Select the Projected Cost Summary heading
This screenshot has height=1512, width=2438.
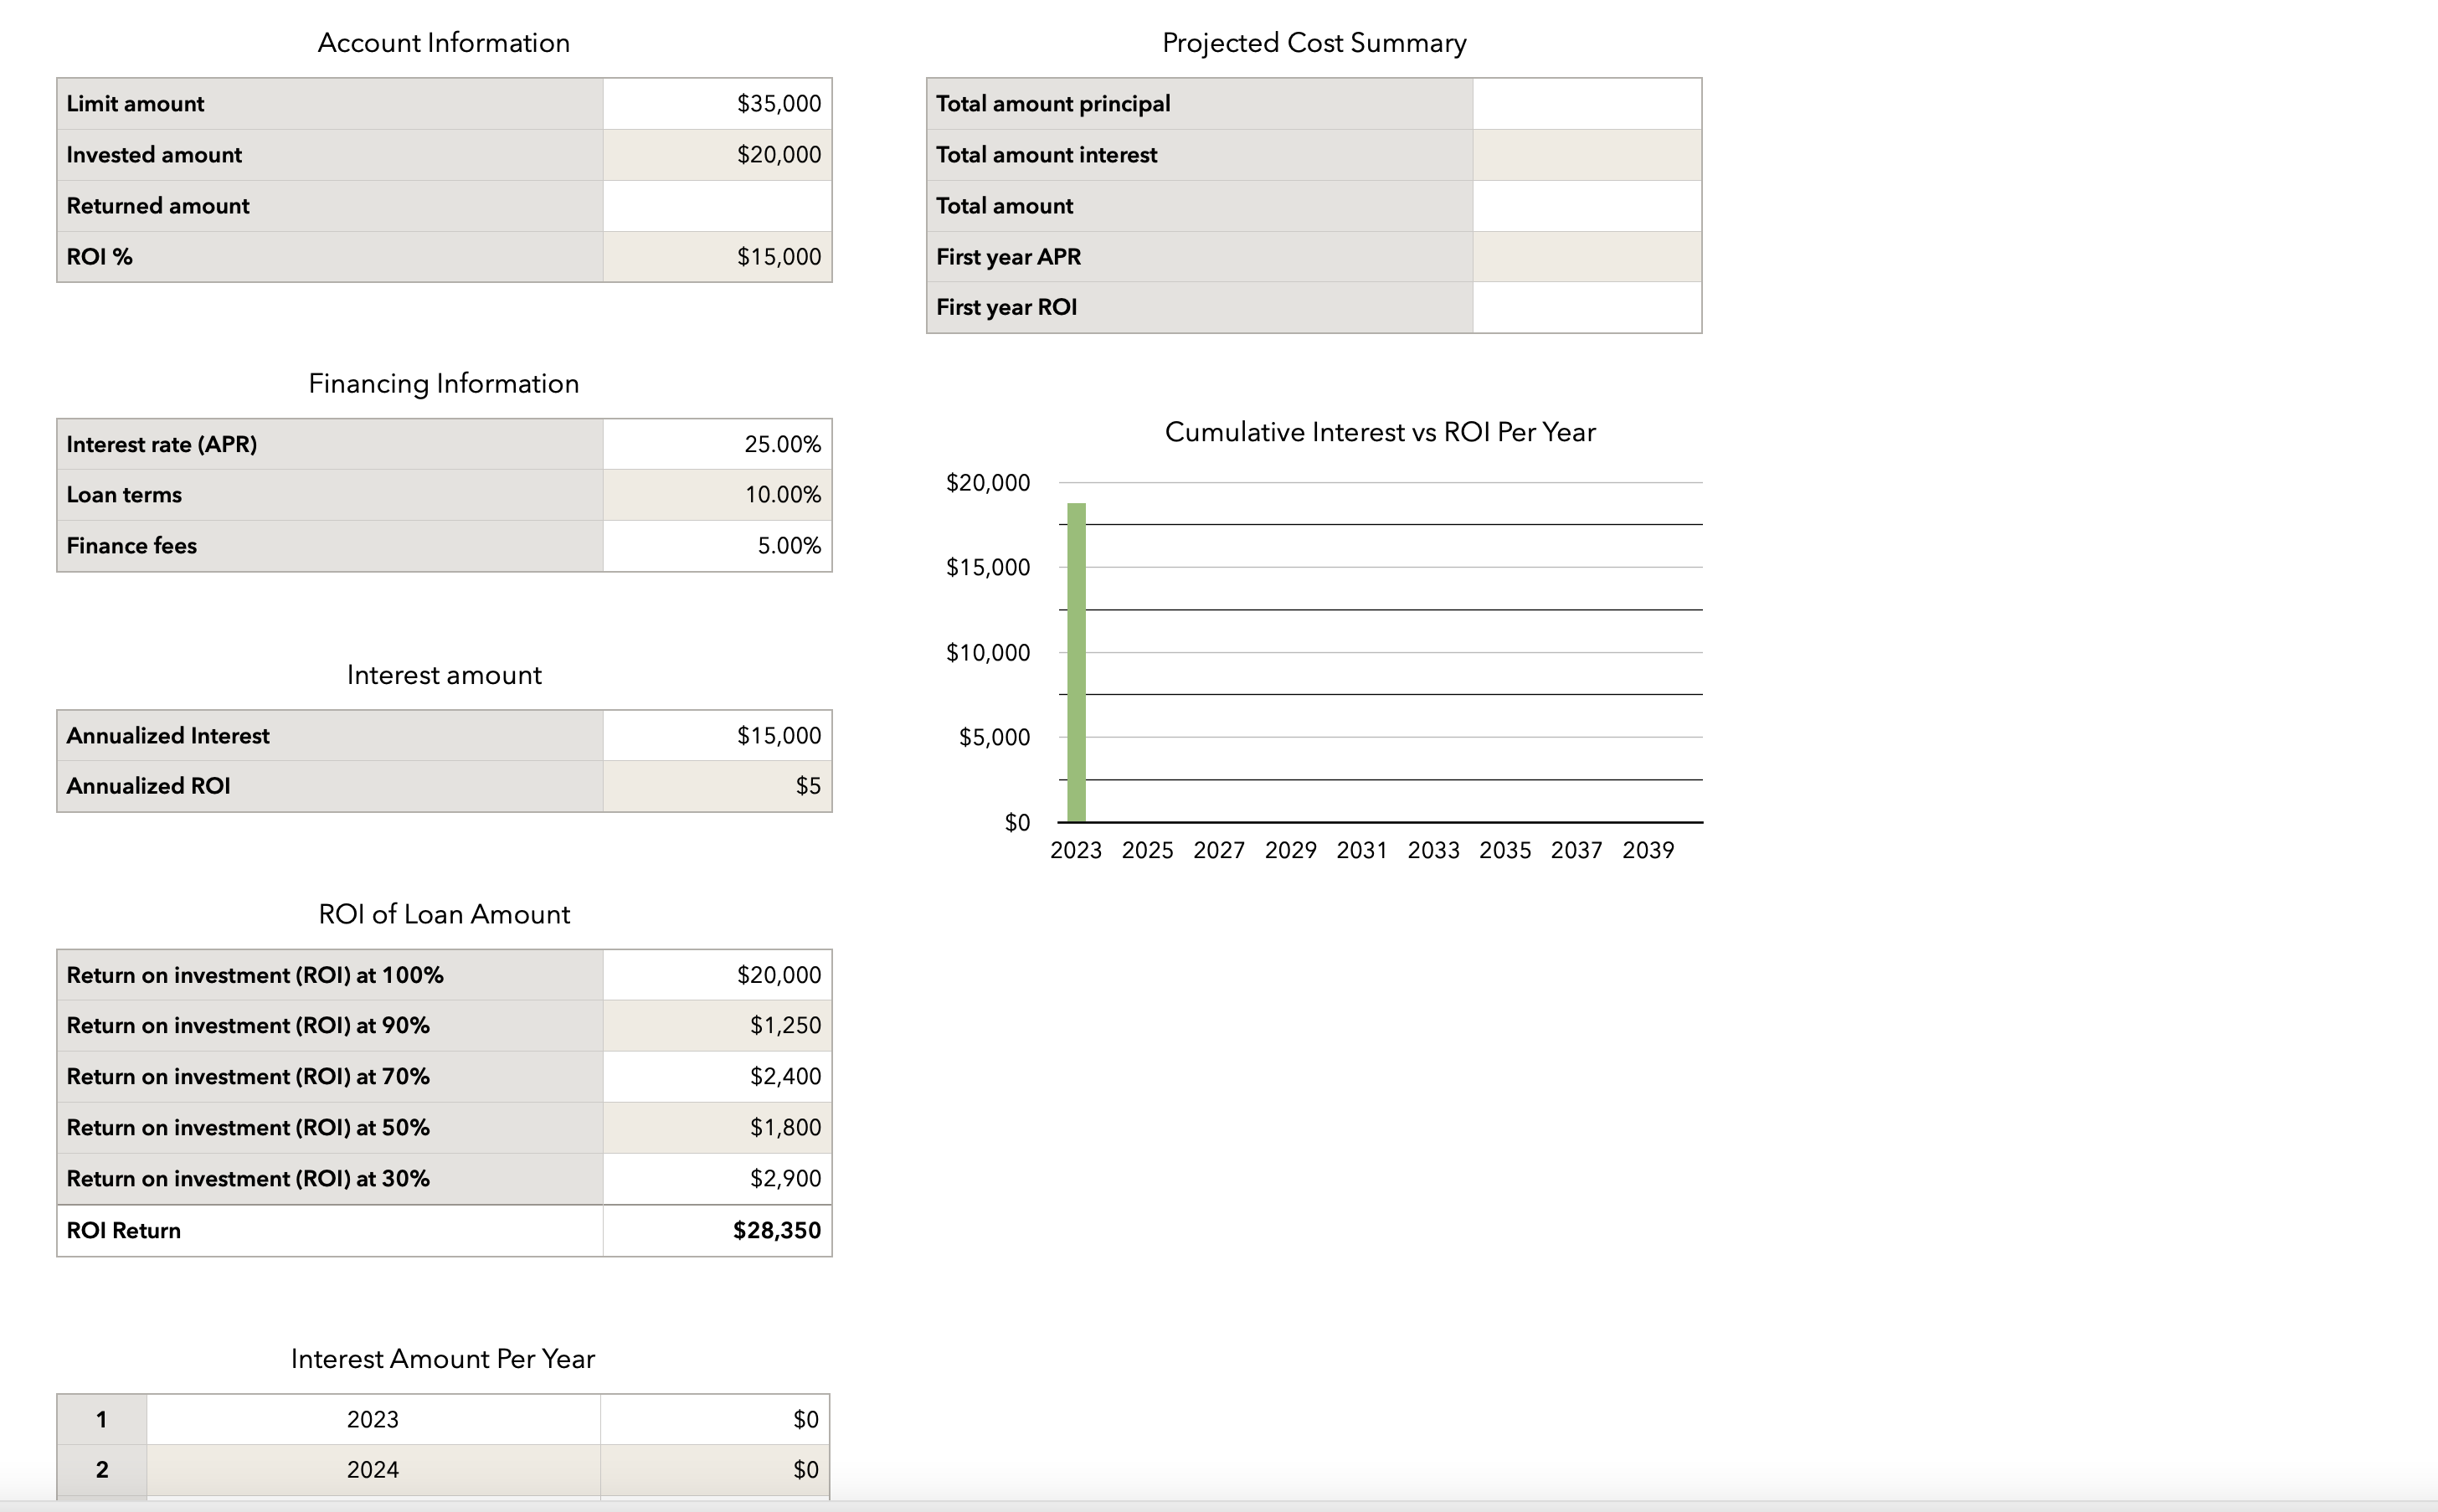pyautogui.click(x=1314, y=42)
